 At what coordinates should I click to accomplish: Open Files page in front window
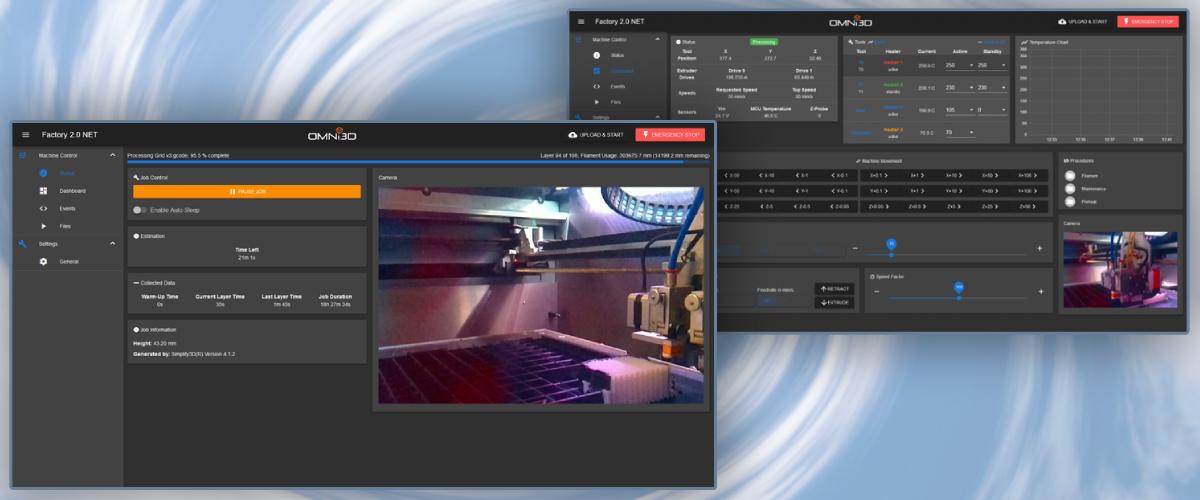[66, 226]
